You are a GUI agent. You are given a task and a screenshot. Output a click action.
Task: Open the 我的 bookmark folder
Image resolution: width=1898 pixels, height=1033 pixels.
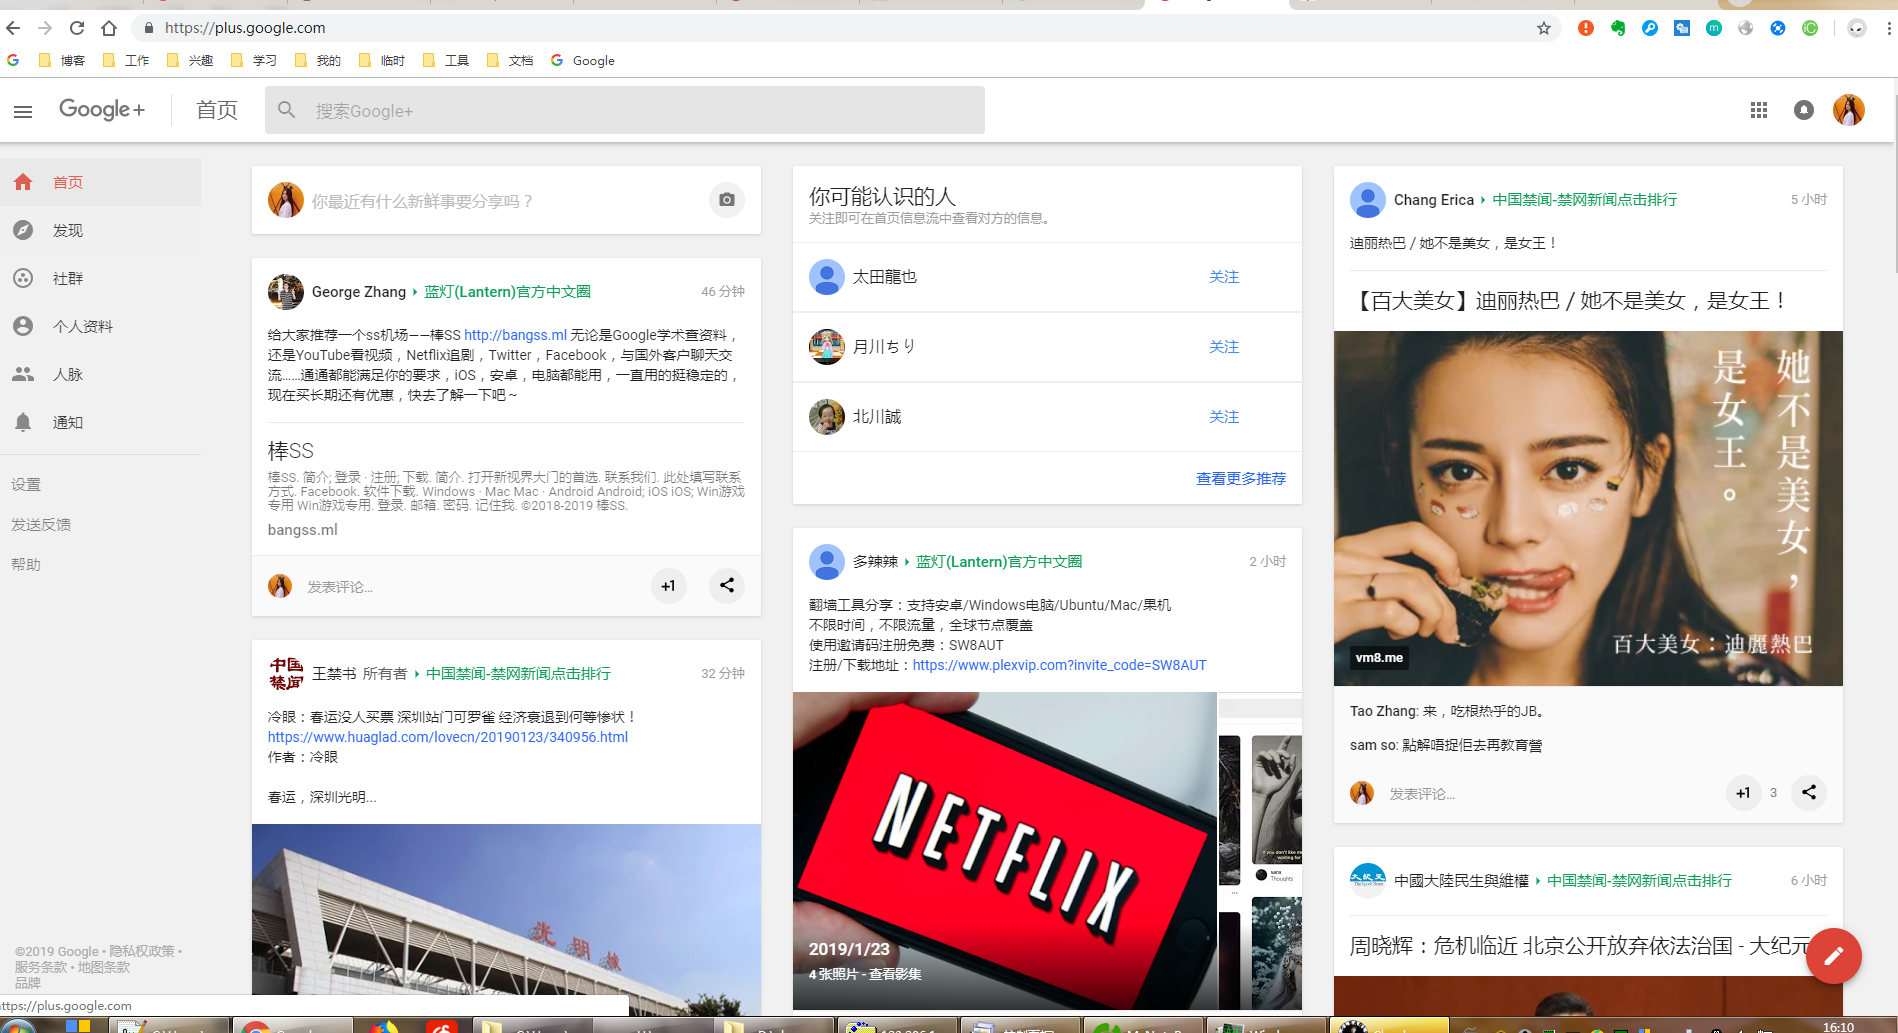point(318,61)
